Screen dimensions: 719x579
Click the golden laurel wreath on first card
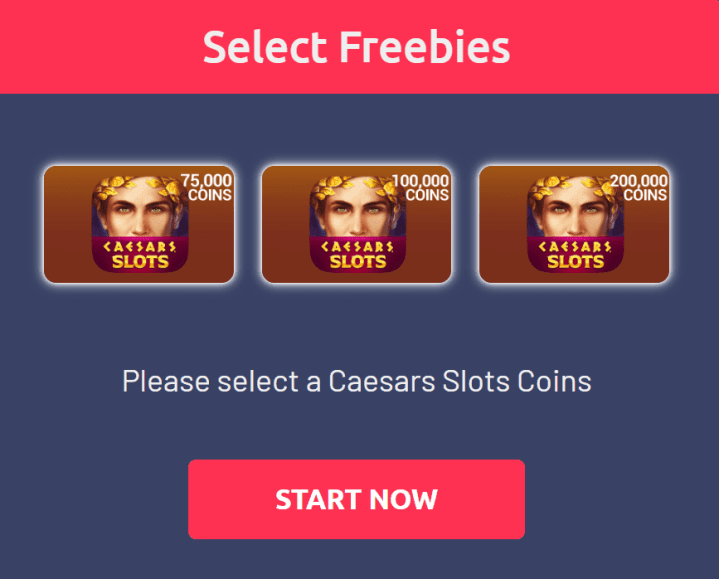pyautogui.click(x=140, y=187)
